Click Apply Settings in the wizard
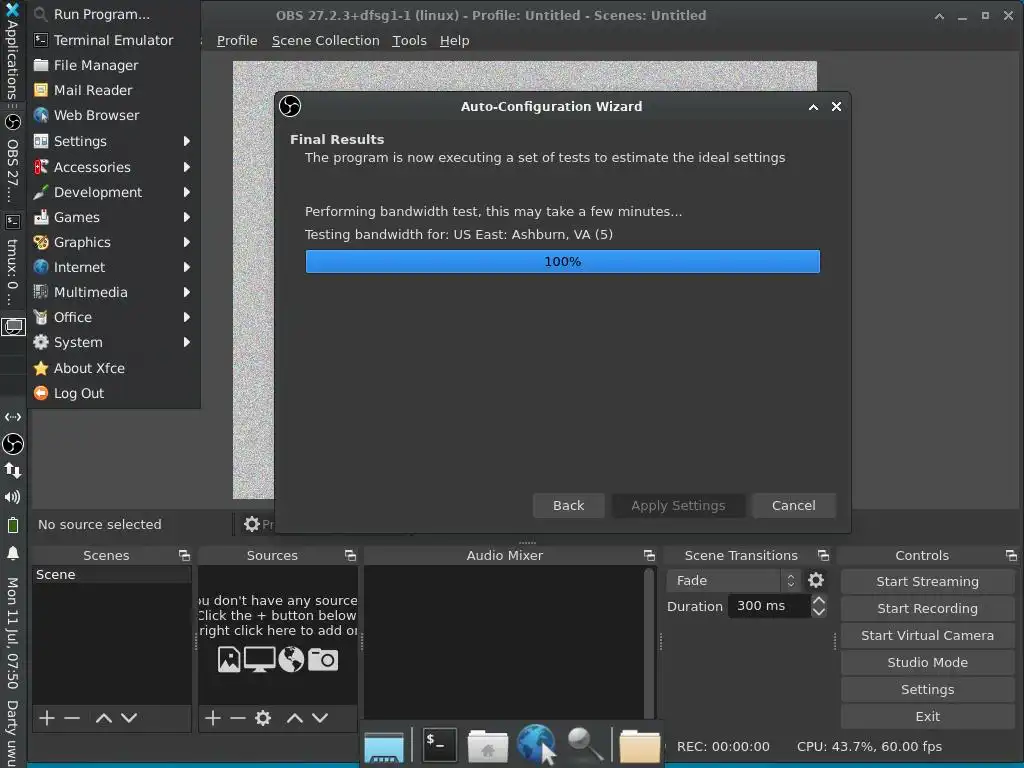Viewport: 1024px width, 768px height. click(x=678, y=505)
